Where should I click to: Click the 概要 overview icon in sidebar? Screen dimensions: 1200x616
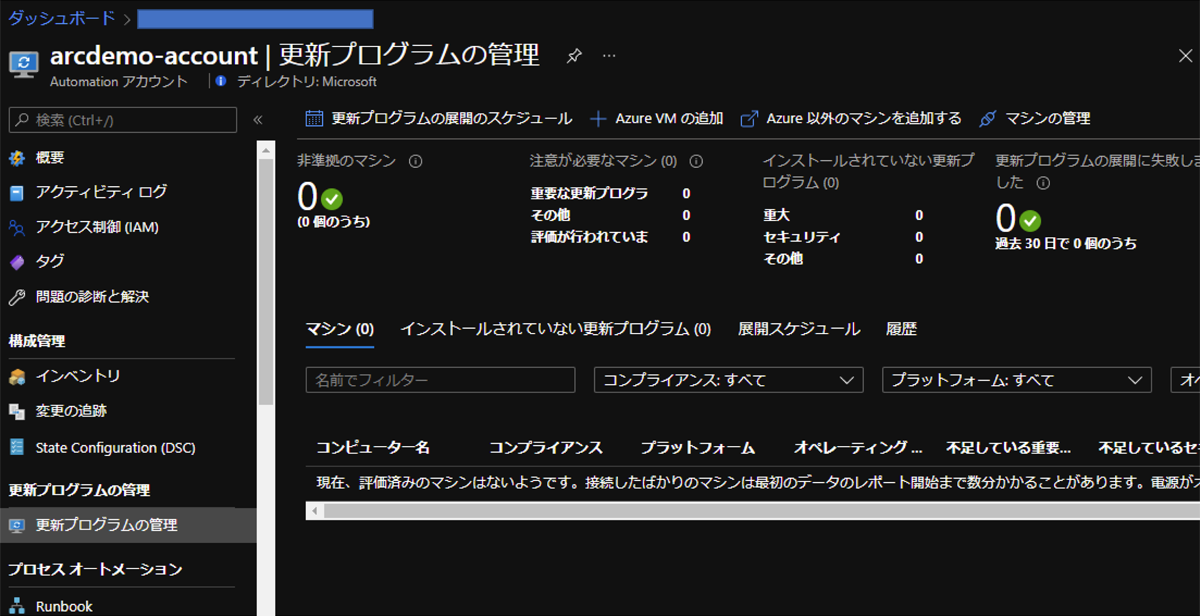[x=17, y=158]
